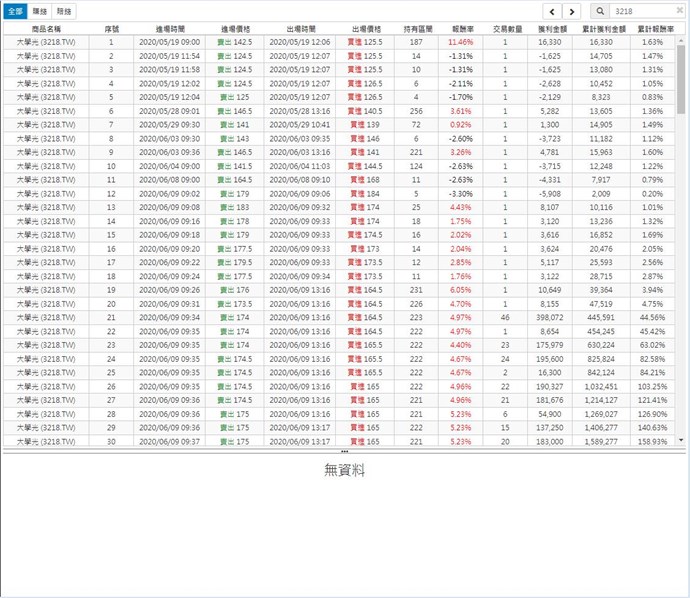Select the 全部 tab

(x=14, y=11)
